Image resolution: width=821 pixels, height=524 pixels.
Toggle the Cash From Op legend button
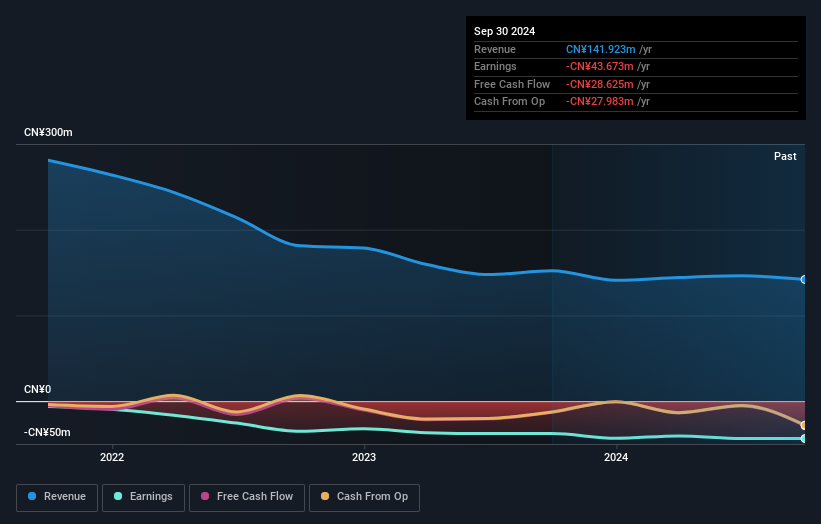point(364,497)
